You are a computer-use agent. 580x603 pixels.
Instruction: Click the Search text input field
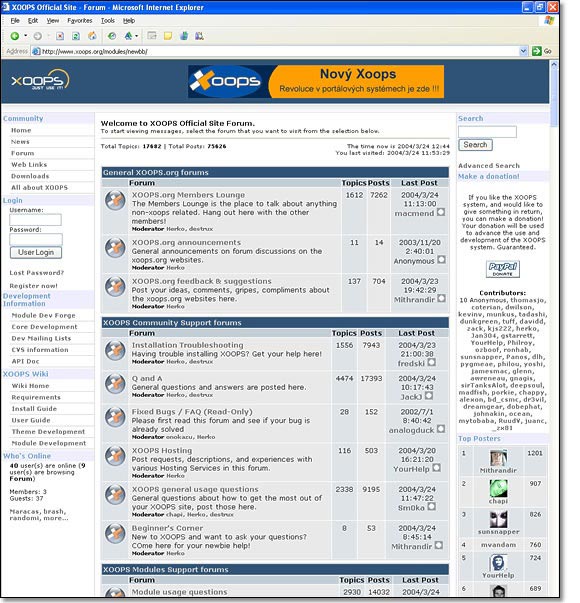pyautogui.click(x=487, y=132)
